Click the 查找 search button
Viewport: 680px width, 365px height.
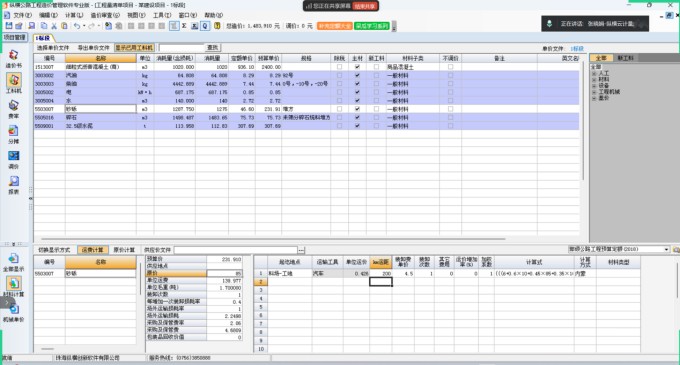(x=212, y=48)
